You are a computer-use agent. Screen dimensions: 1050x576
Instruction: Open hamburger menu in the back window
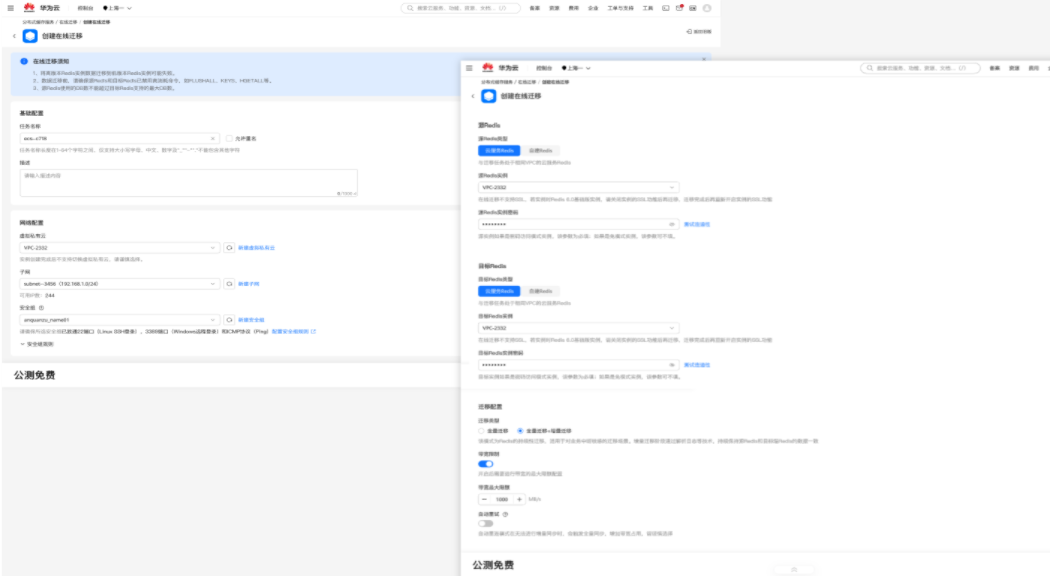click(10, 8)
